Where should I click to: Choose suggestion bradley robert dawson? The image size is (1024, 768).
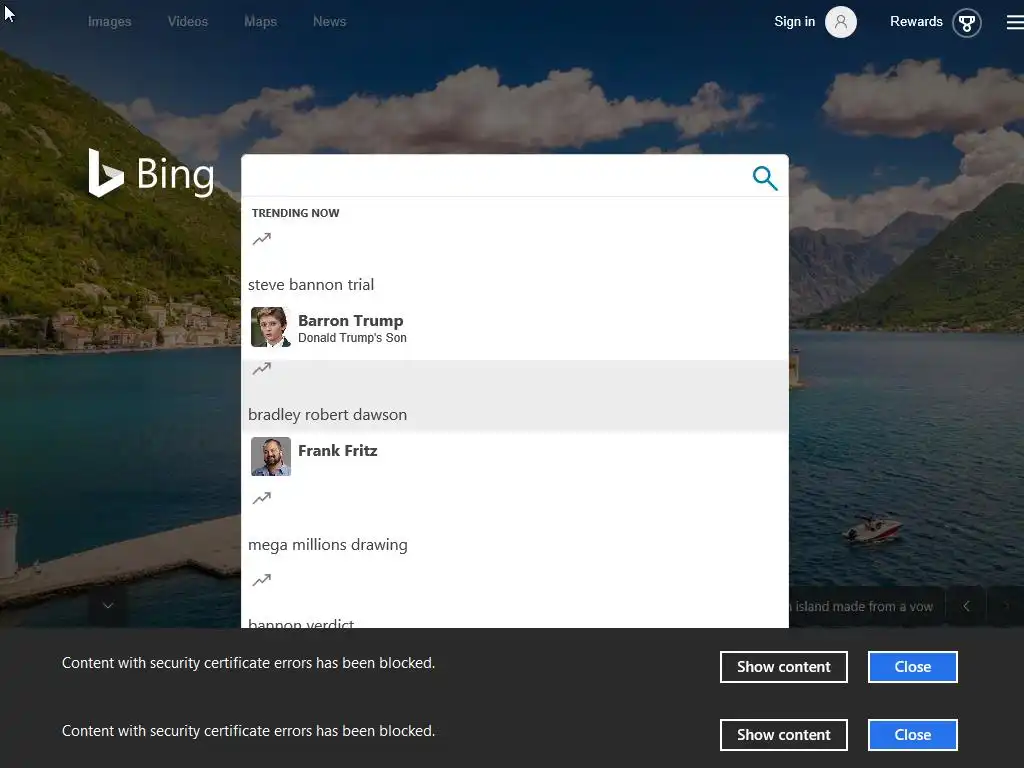(515, 395)
